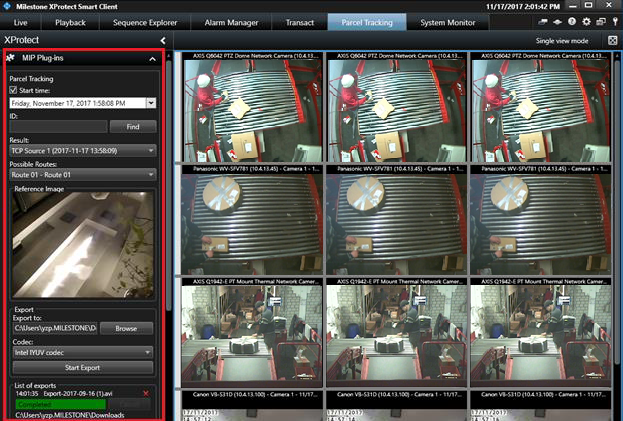Remove export with the red X icon
This screenshot has width=623, height=421.
coord(146,394)
